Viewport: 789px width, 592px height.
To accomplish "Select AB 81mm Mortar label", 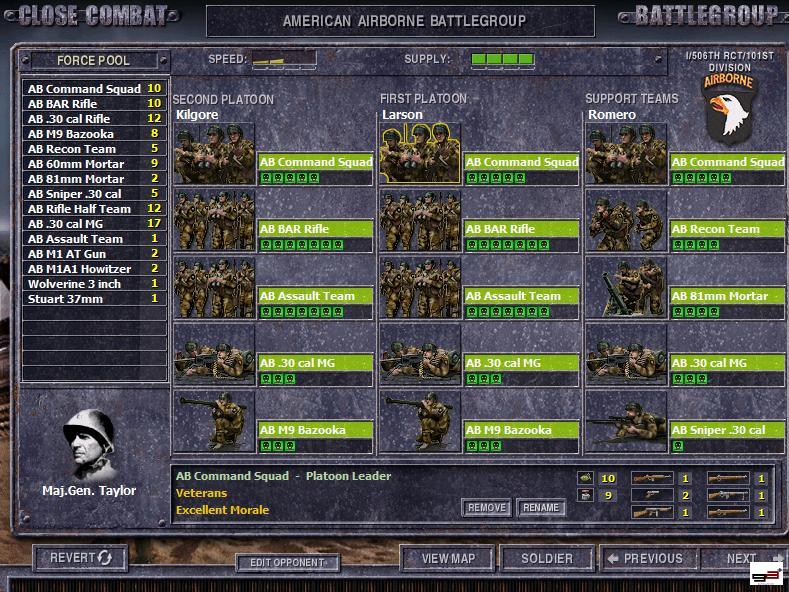I will pos(728,295).
